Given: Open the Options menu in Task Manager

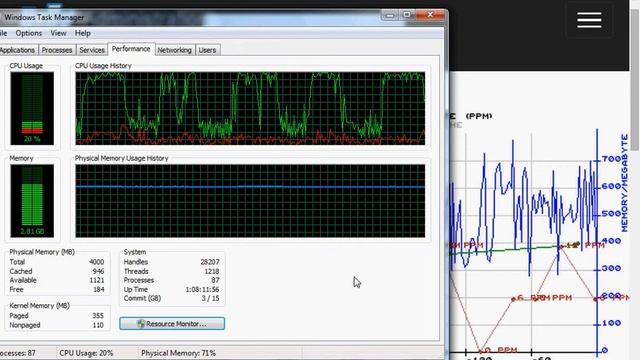Looking at the screenshot, I should point(29,33).
